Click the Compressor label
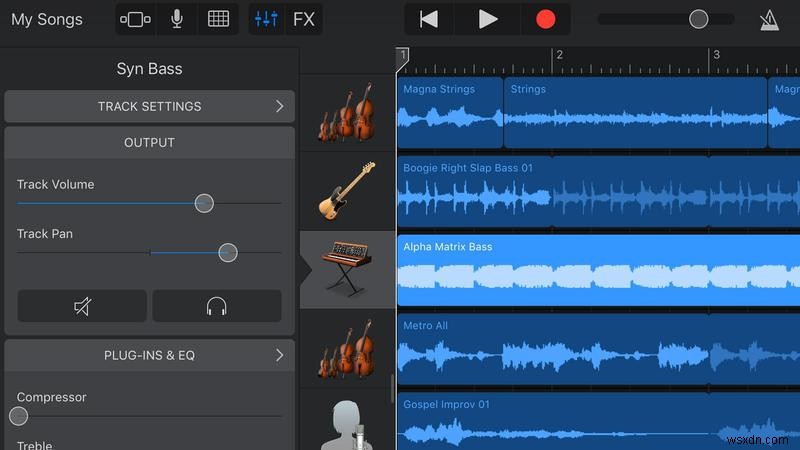The width and height of the screenshot is (800, 450). point(51,397)
